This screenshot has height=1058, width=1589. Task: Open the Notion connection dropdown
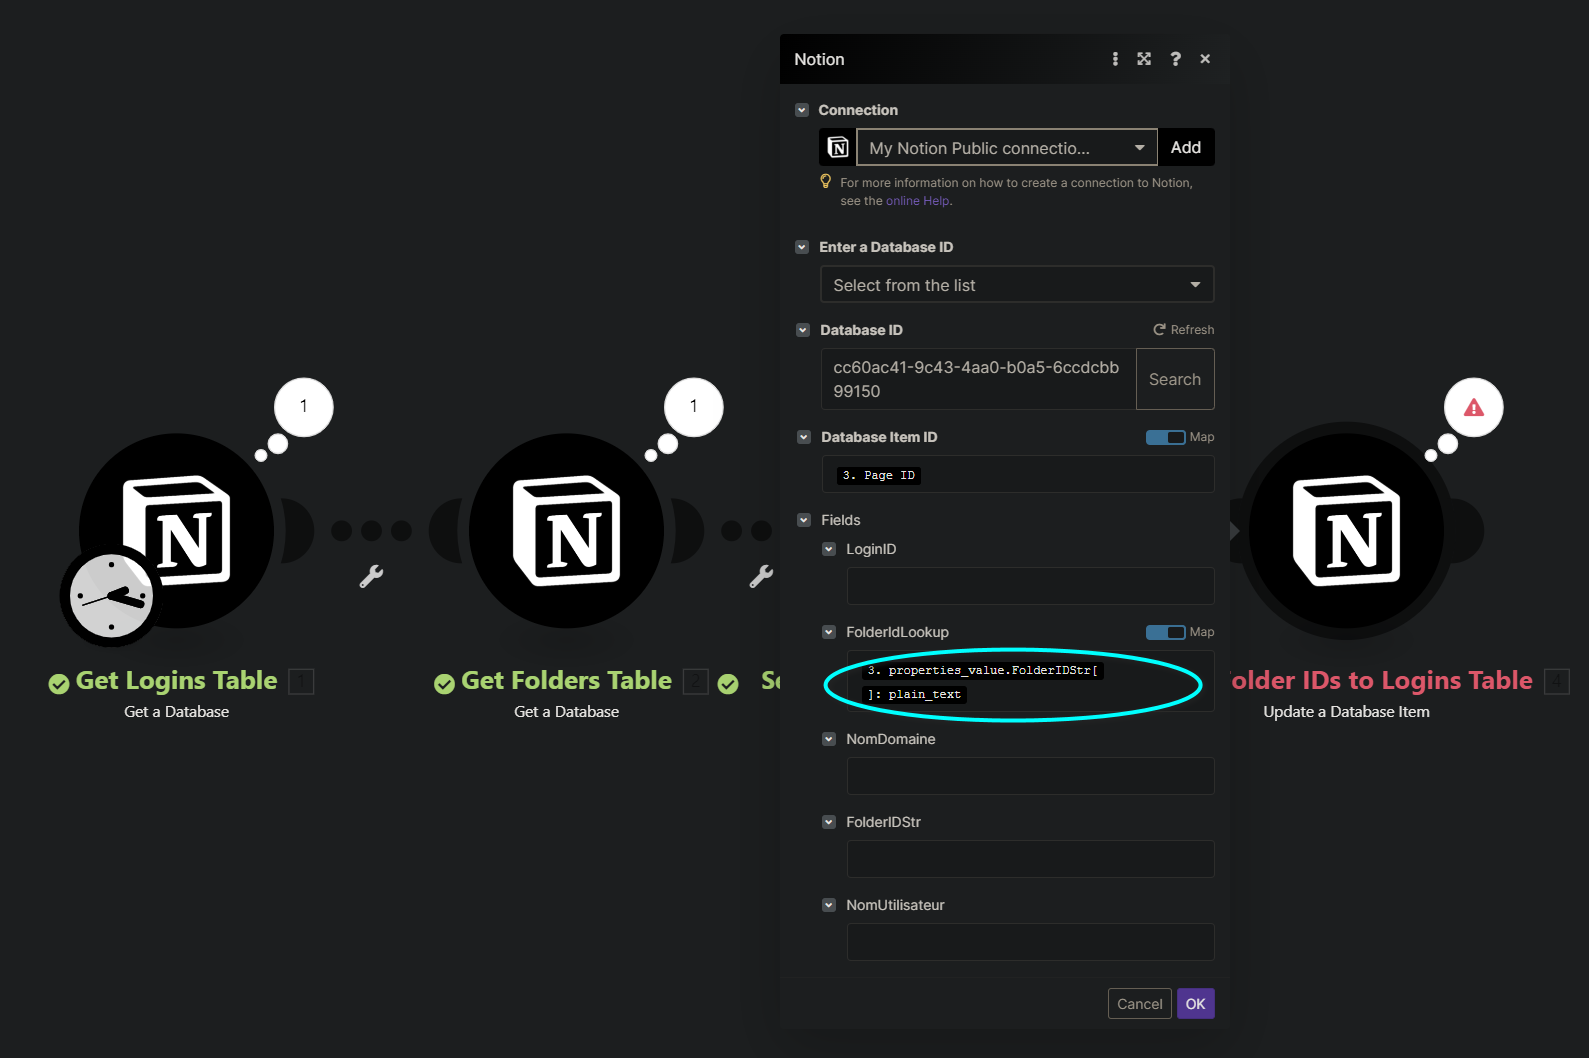tap(1006, 148)
